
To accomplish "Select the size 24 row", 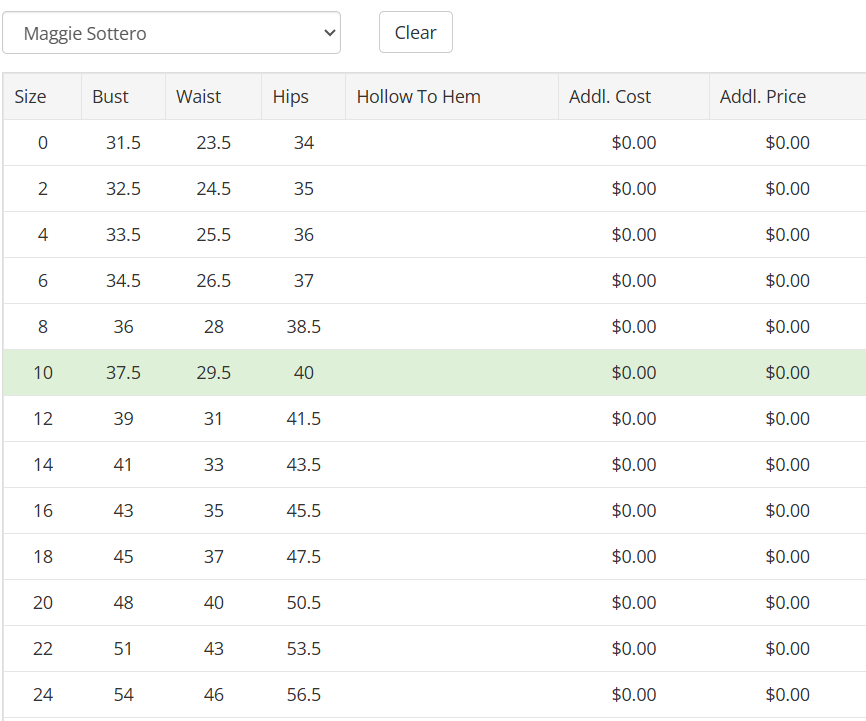I will [x=43, y=695].
